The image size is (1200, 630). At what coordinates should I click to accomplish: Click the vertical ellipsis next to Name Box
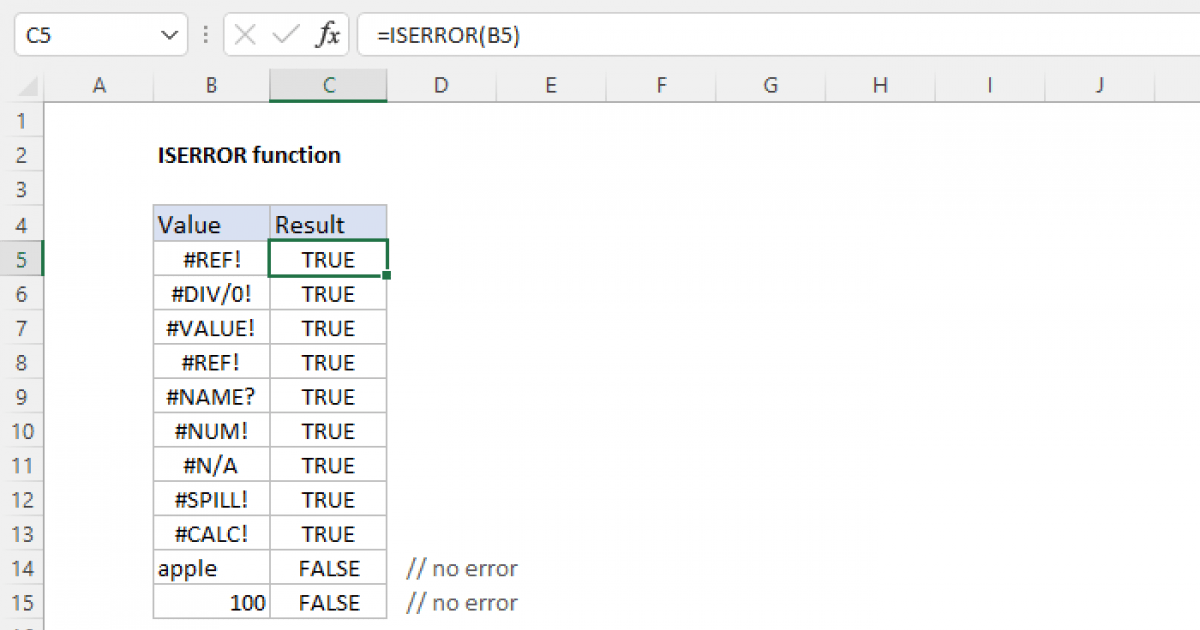205,33
